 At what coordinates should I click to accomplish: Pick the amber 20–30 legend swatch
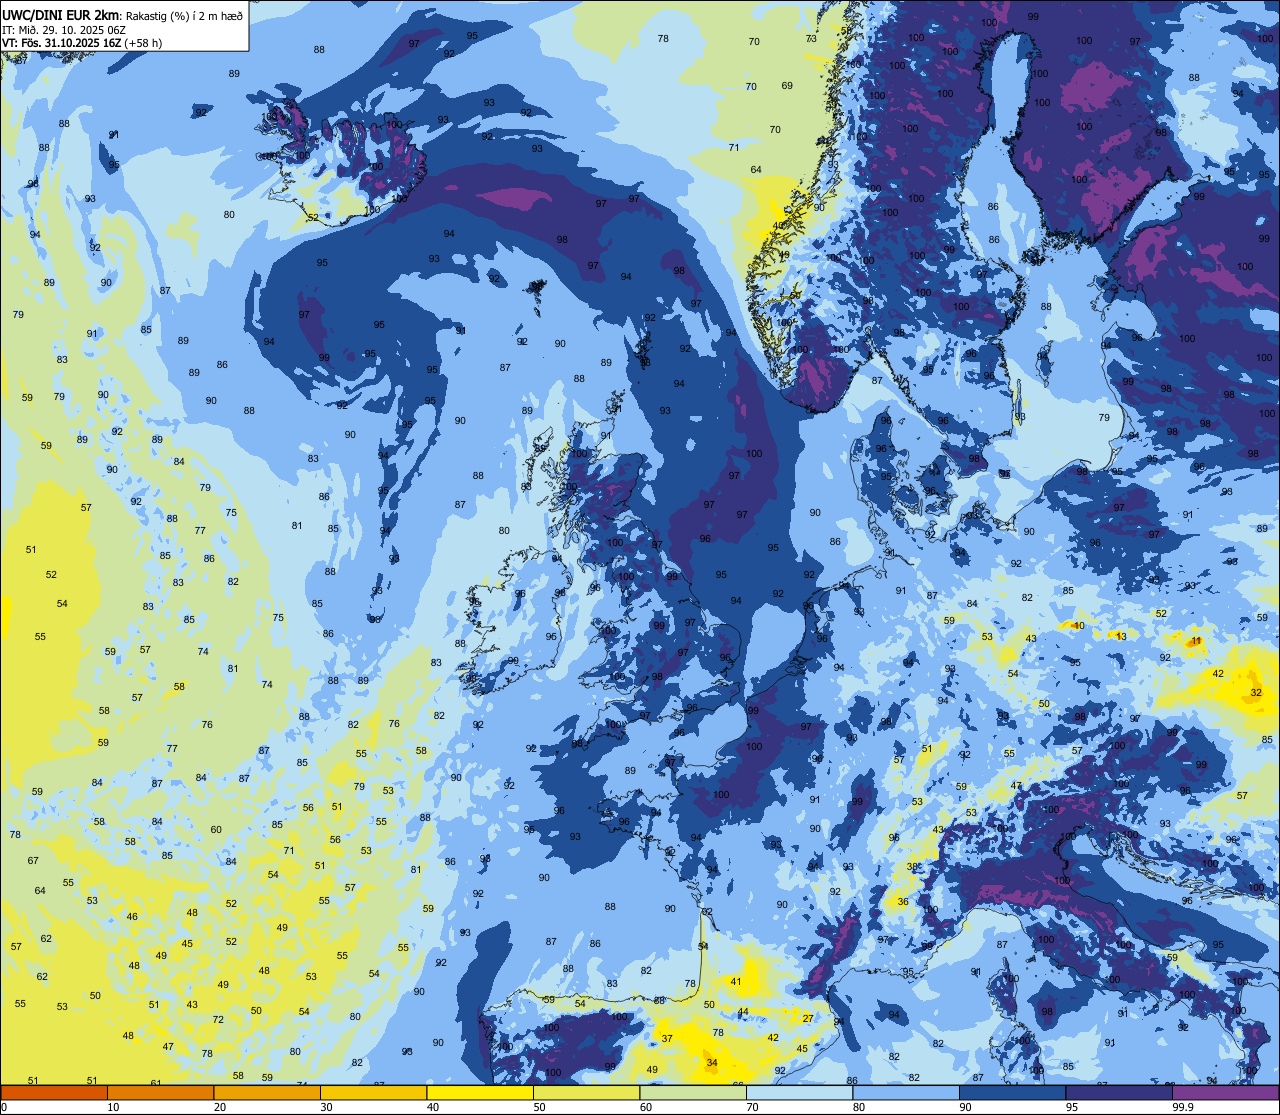(267, 1092)
